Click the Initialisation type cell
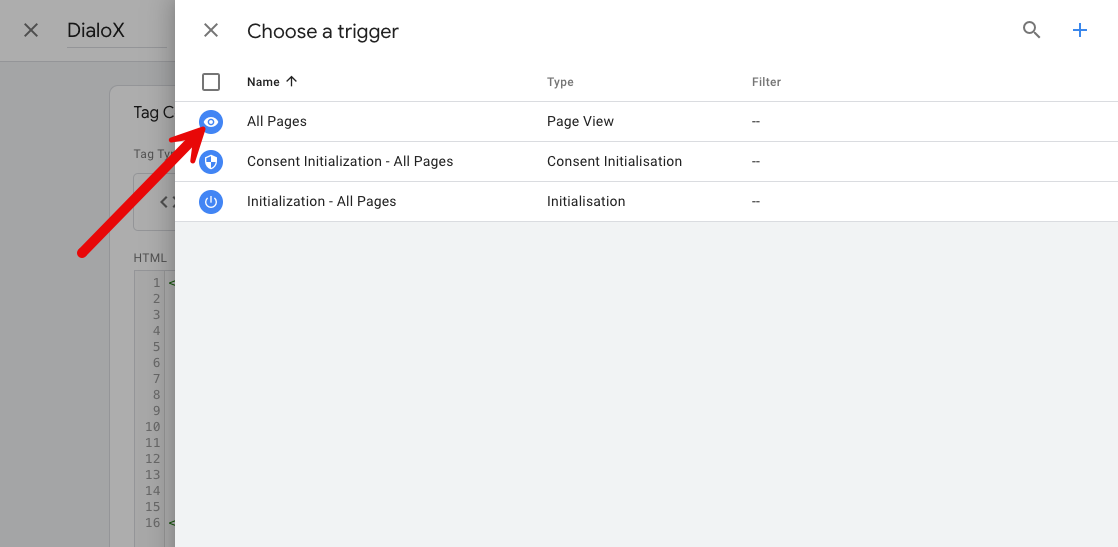The height and width of the screenshot is (547, 1118). 586,201
